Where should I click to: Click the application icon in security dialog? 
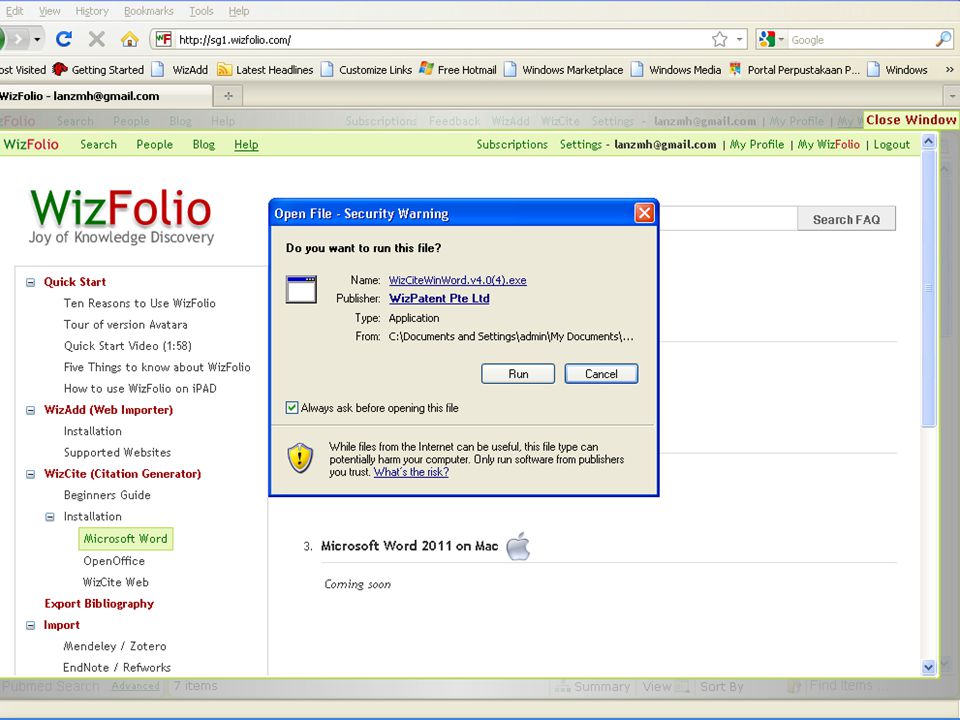301,290
